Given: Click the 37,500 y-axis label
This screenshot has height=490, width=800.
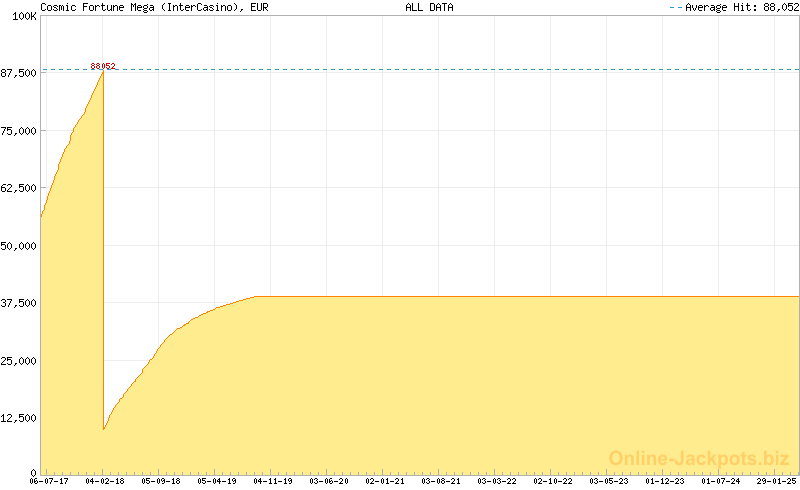Looking at the screenshot, I should 20,303.
